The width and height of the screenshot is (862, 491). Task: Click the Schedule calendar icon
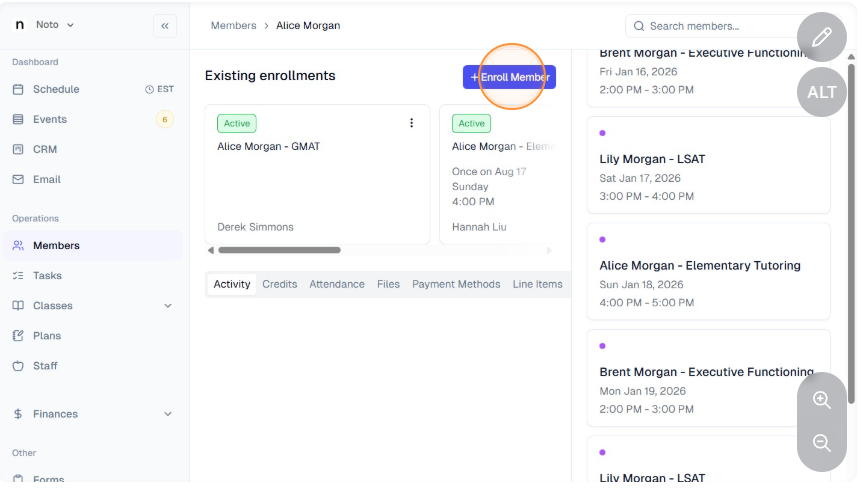point(18,89)
